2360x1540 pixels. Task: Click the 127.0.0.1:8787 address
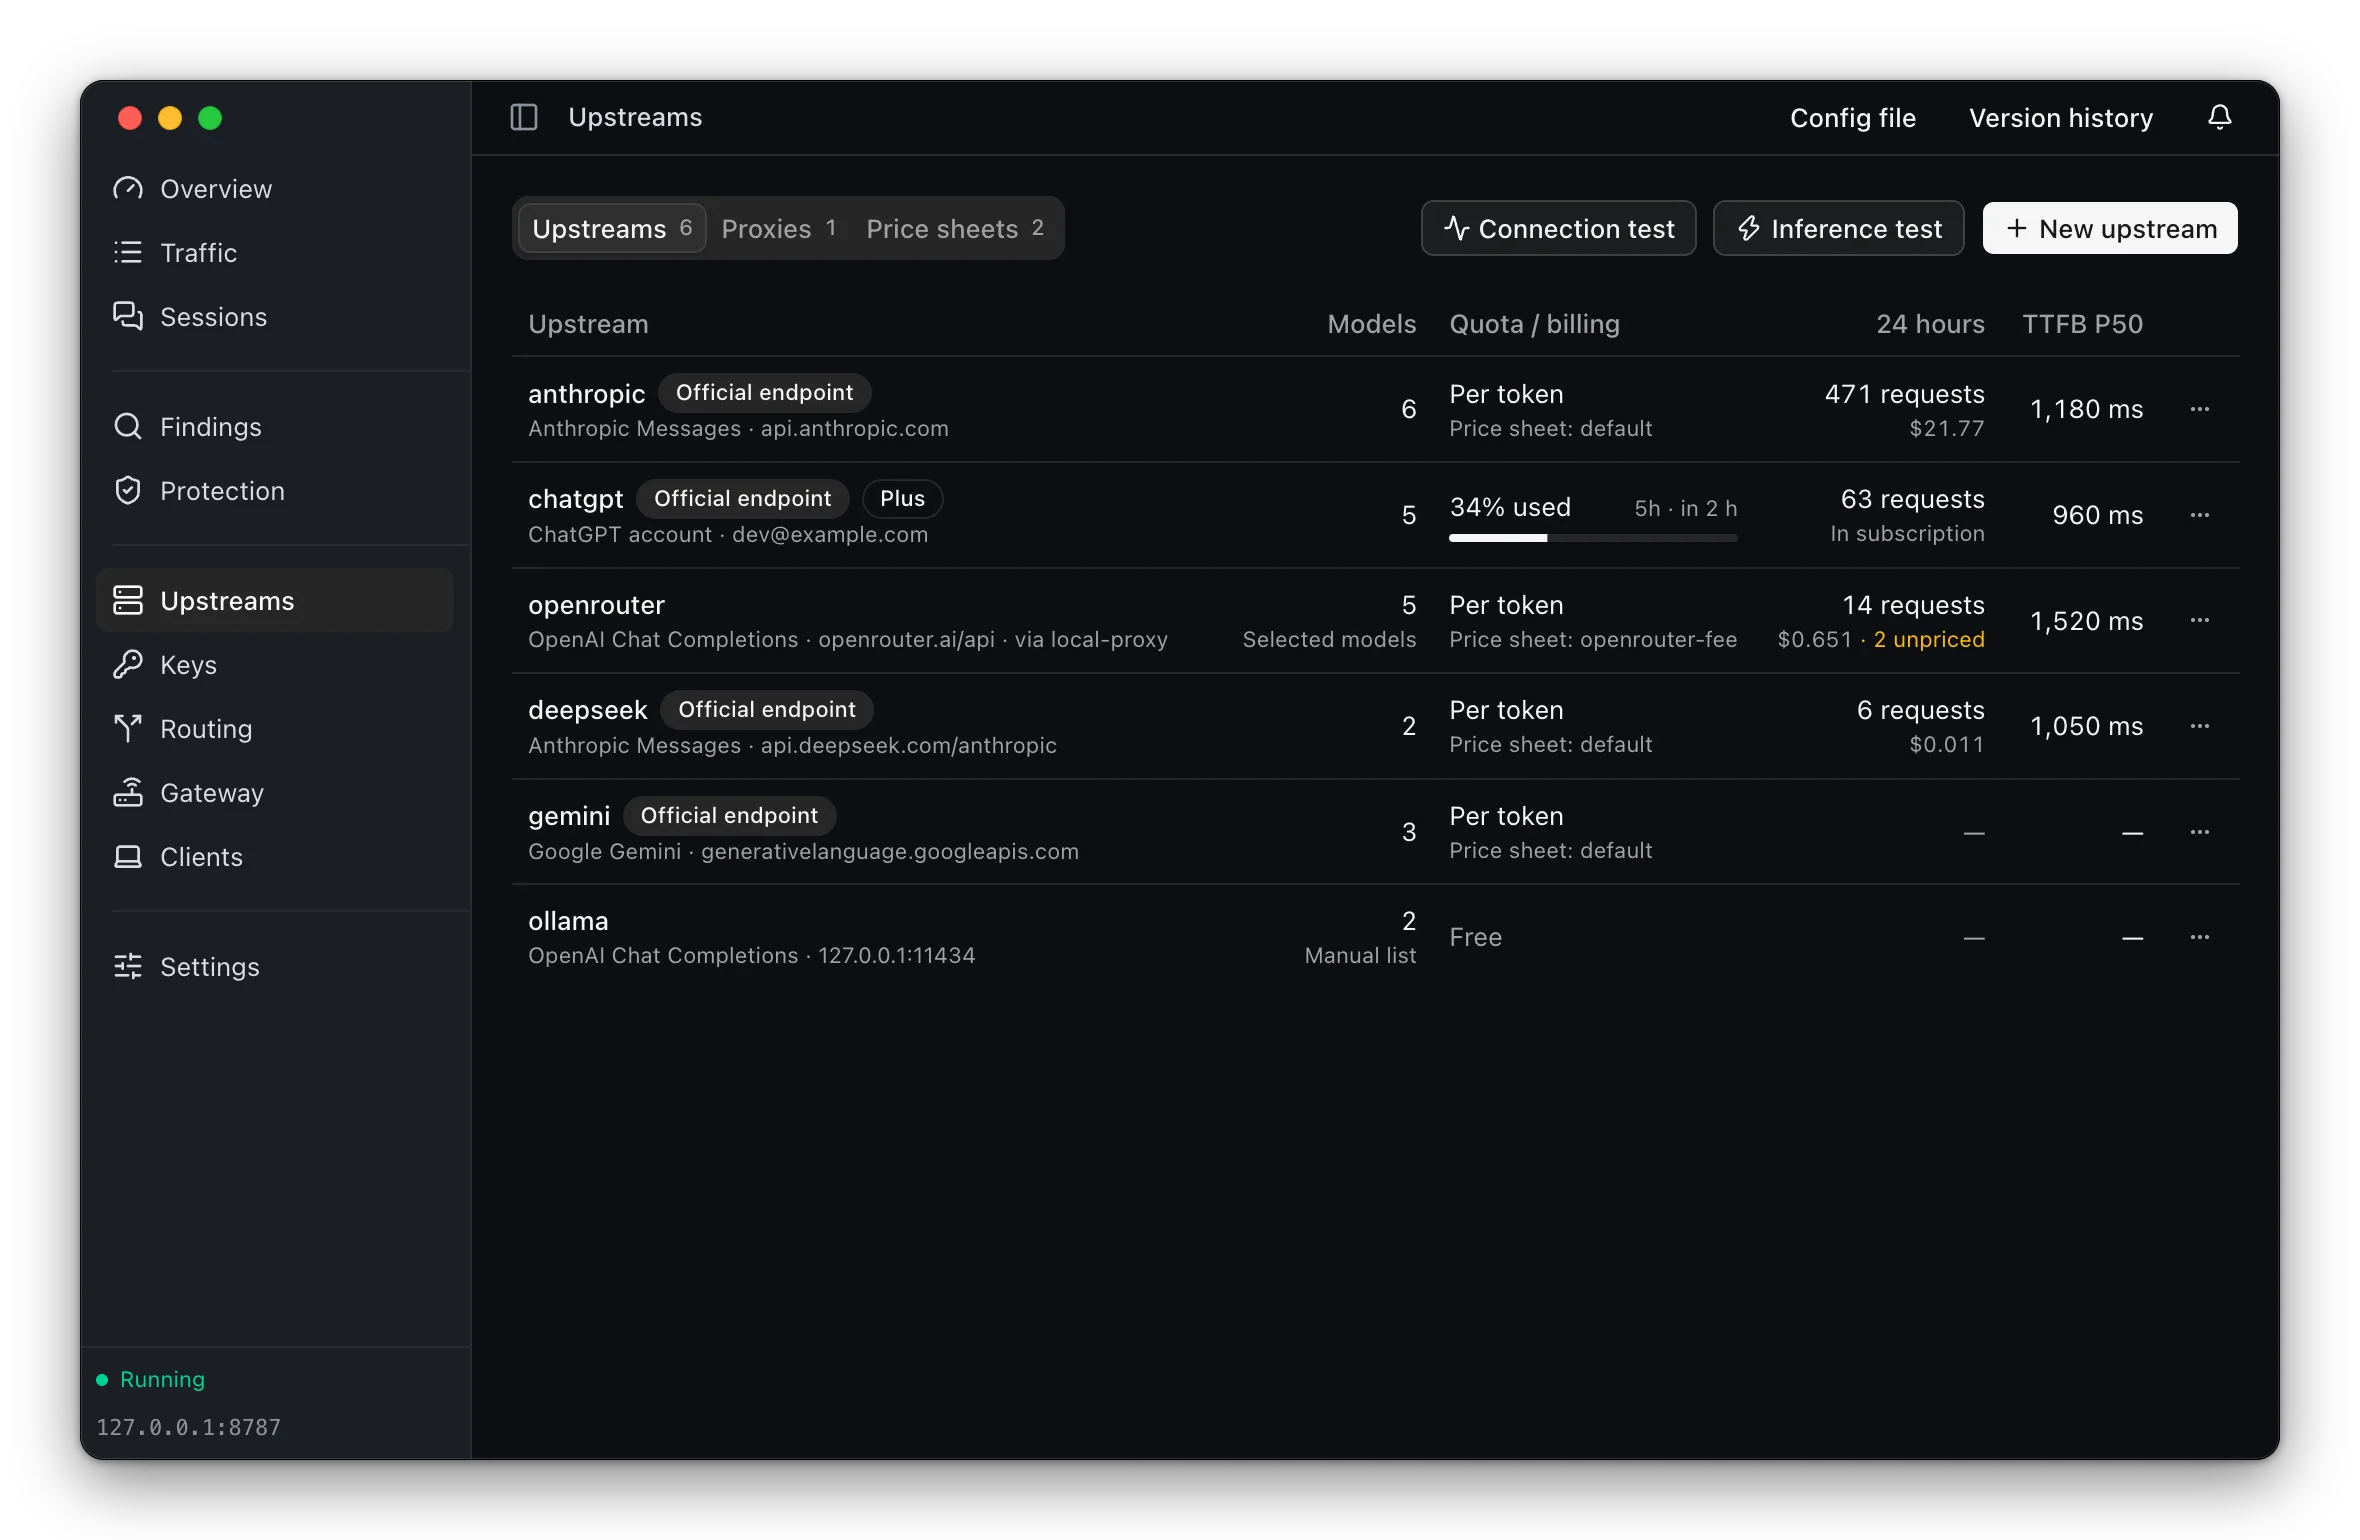189,1428
